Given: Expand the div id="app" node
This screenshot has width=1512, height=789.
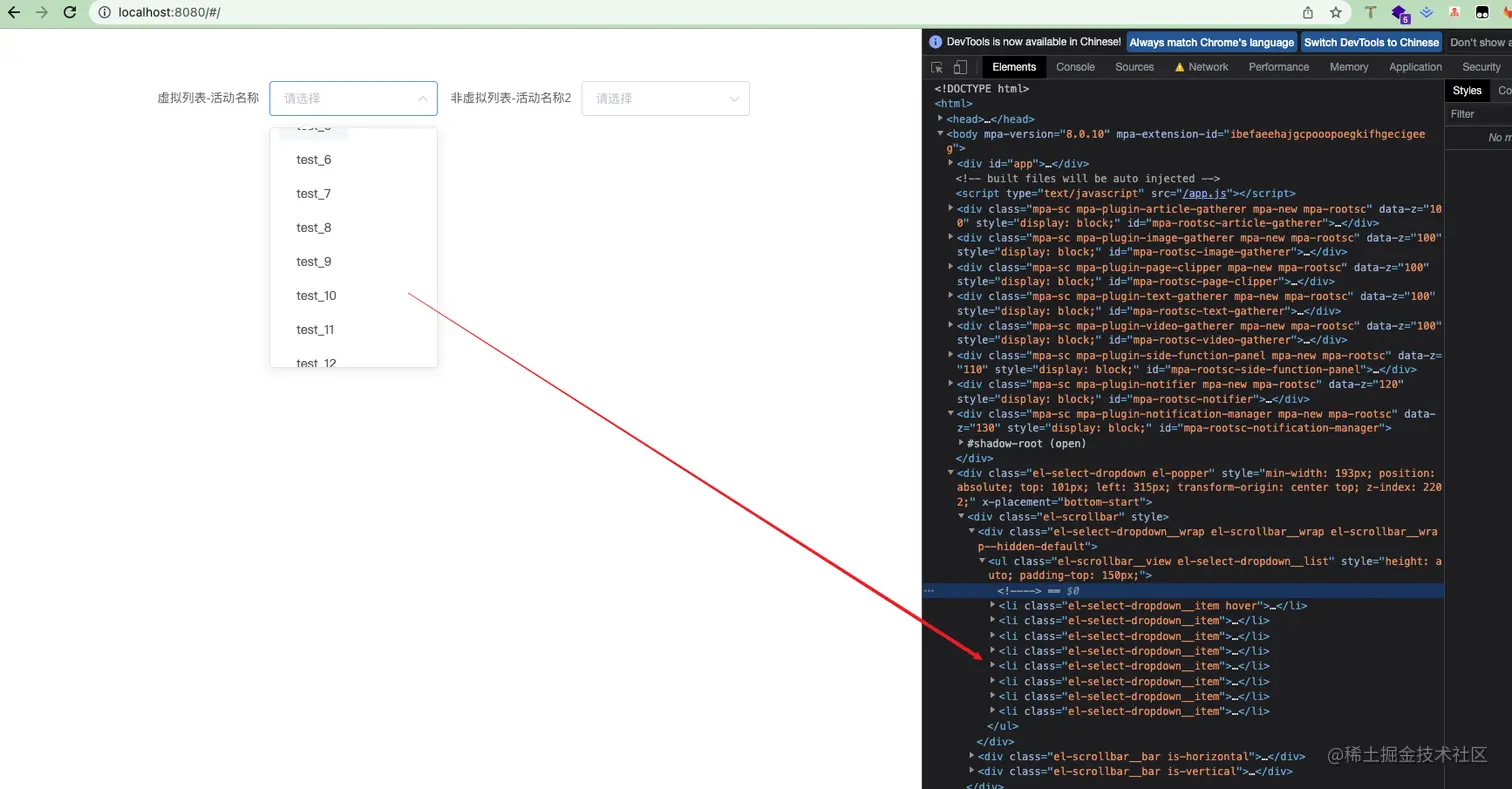Looking at the screenshot, I should 951,163.
